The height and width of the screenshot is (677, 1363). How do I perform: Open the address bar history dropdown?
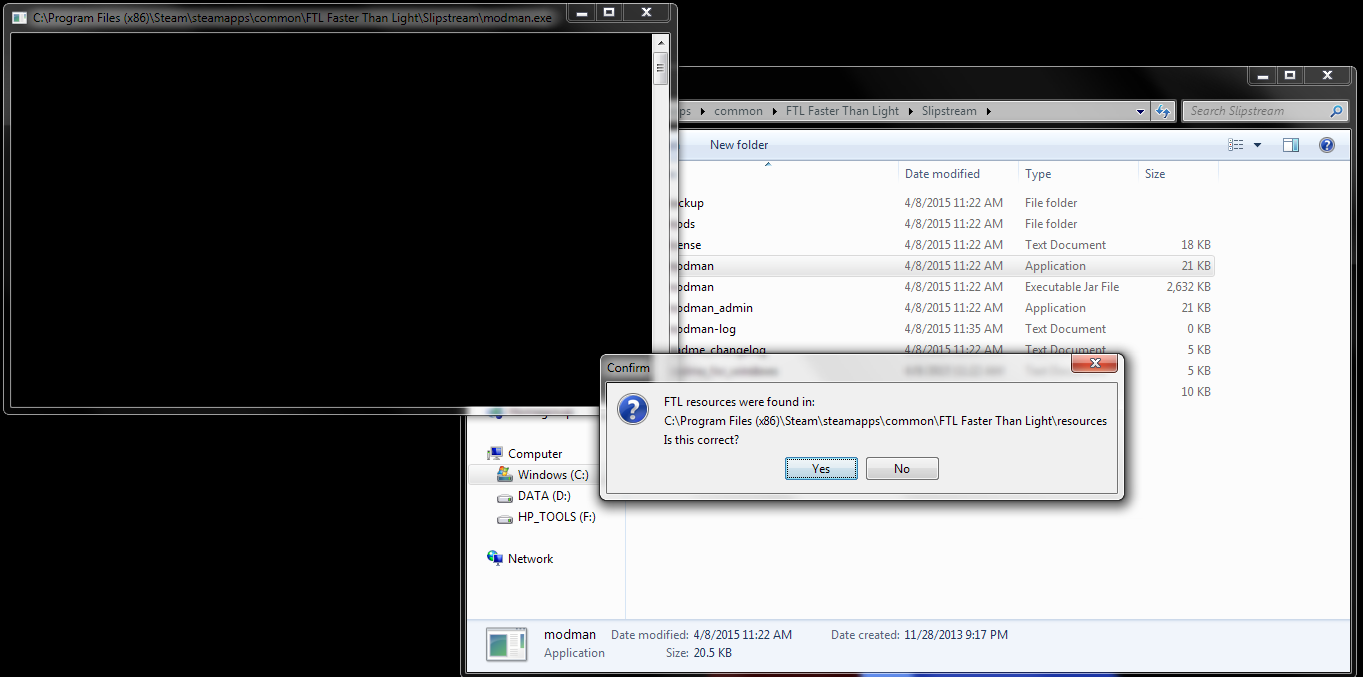pos(1141,111)
